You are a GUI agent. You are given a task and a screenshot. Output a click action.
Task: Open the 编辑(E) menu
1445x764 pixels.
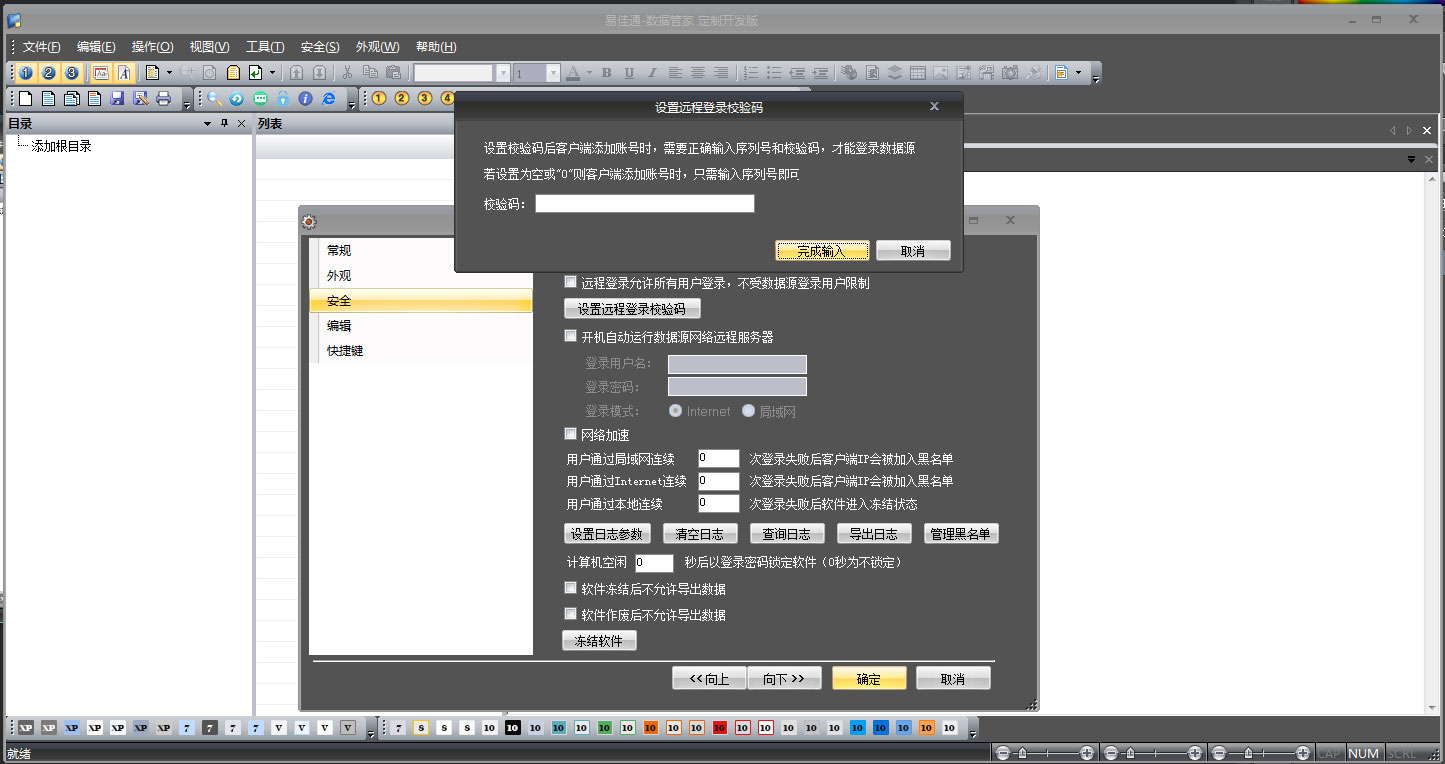click(x=96, y=47)
